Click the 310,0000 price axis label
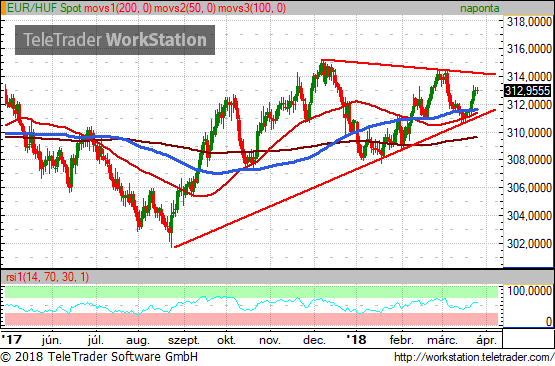 tap(529, 133)
